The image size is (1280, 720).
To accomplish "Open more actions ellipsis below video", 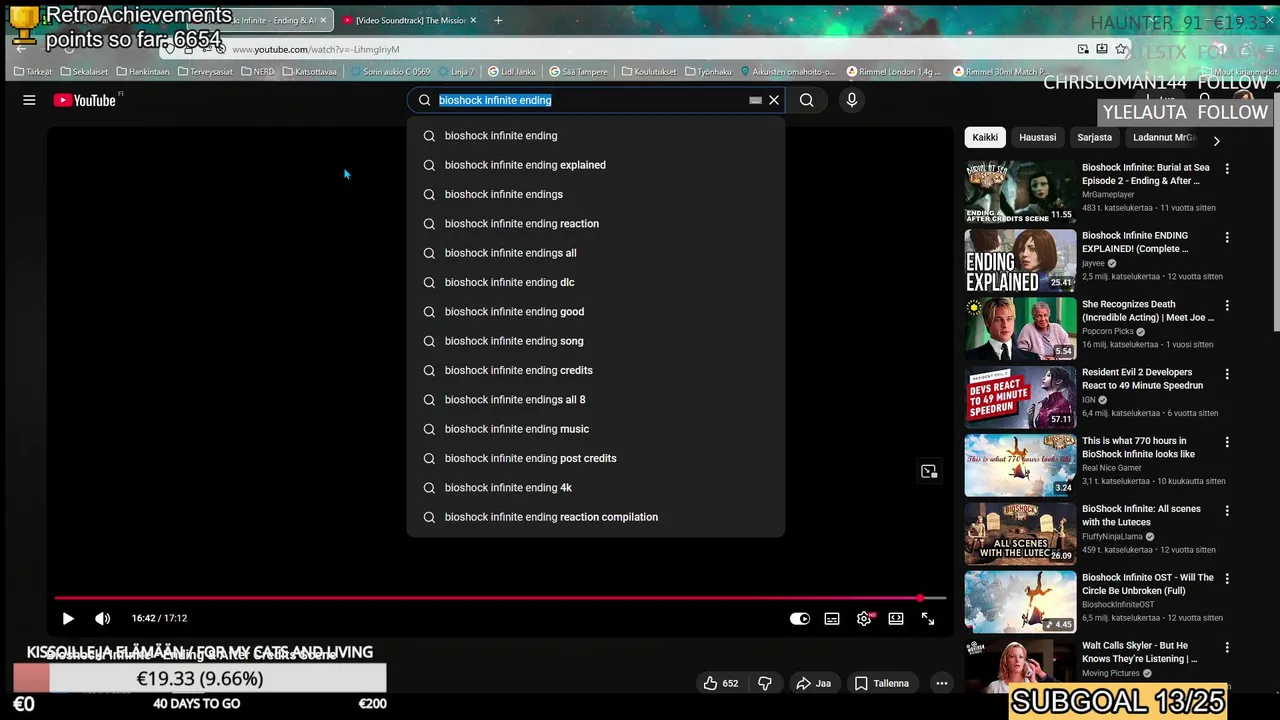I will pos(941,684).
